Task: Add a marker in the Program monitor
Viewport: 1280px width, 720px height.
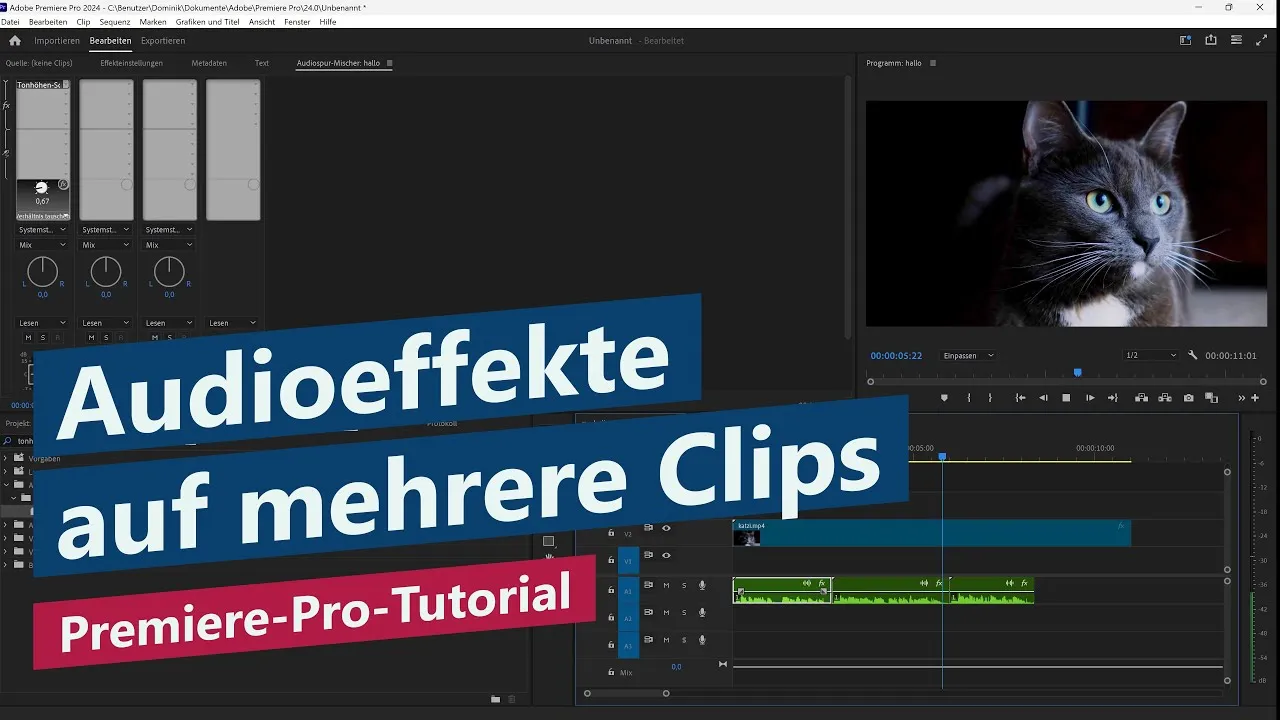Action: coord(944,397)
